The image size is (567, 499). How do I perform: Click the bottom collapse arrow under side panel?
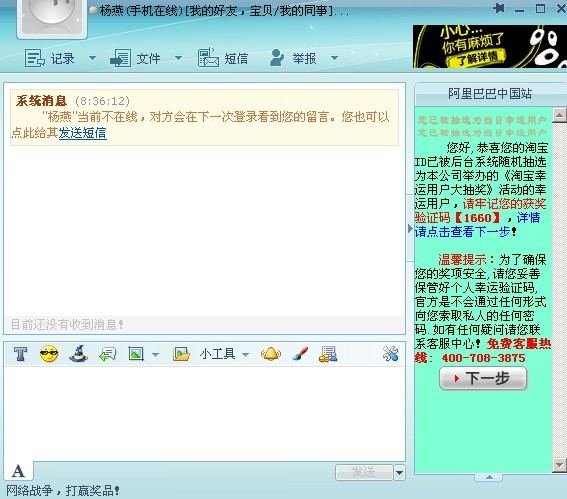click(489, 477)
